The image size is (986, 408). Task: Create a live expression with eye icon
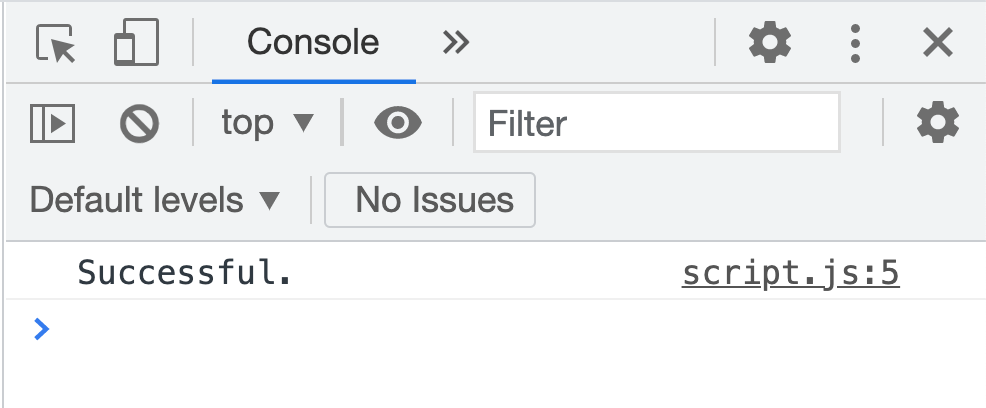(x=397, y=123)
